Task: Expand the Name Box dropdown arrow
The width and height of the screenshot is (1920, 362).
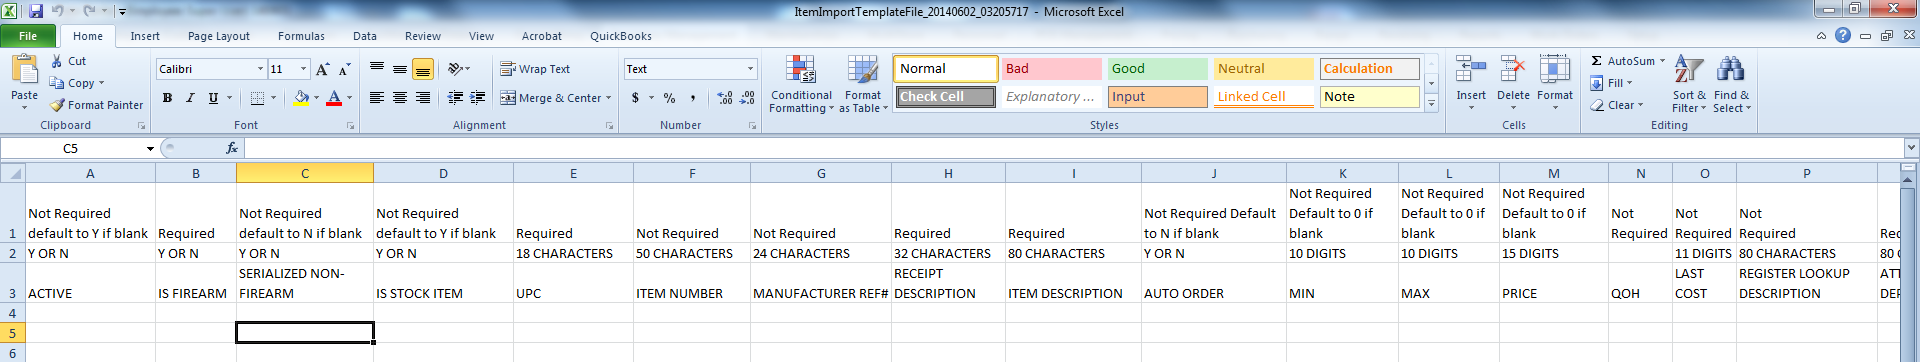Action: pos(150,149)
